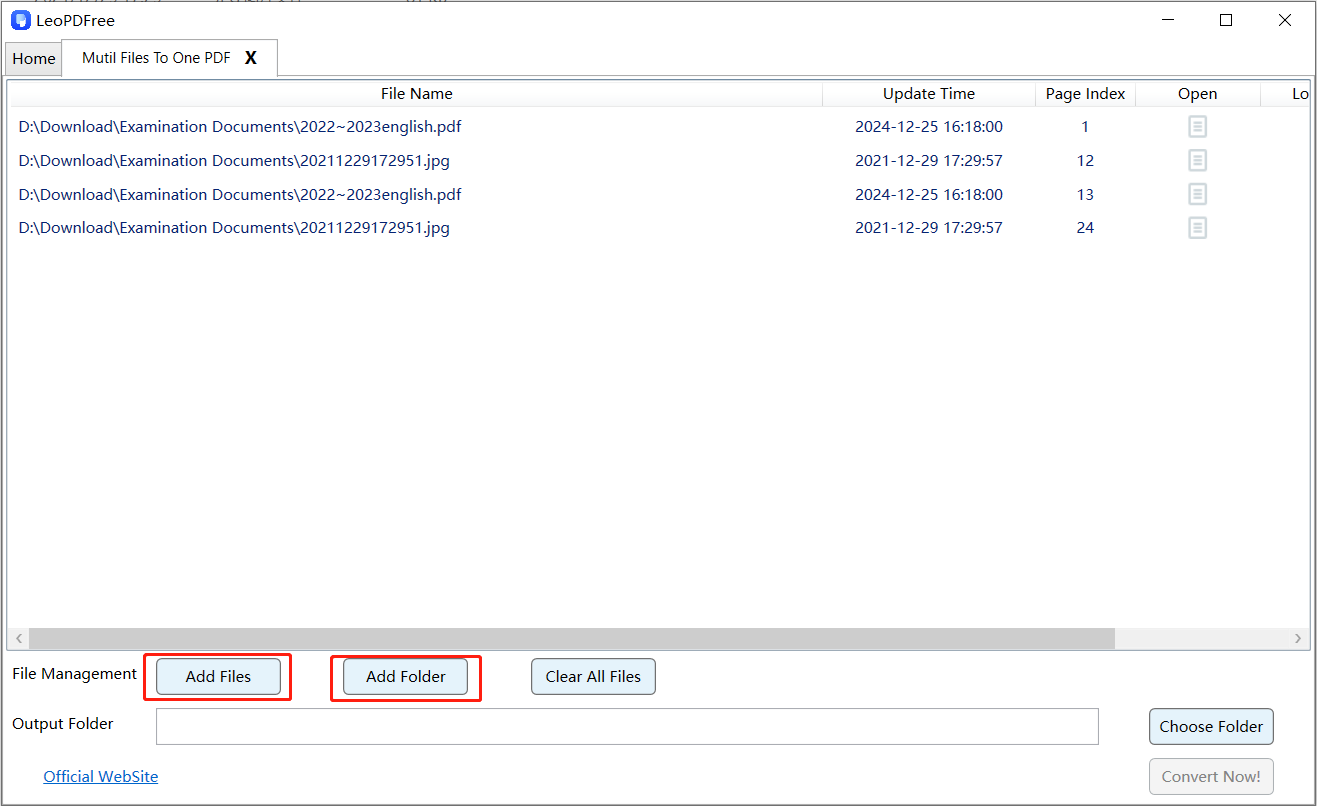The image size is (1317, 806).
Task: Sort by Update Time column header
Action: tap(929, 94)
